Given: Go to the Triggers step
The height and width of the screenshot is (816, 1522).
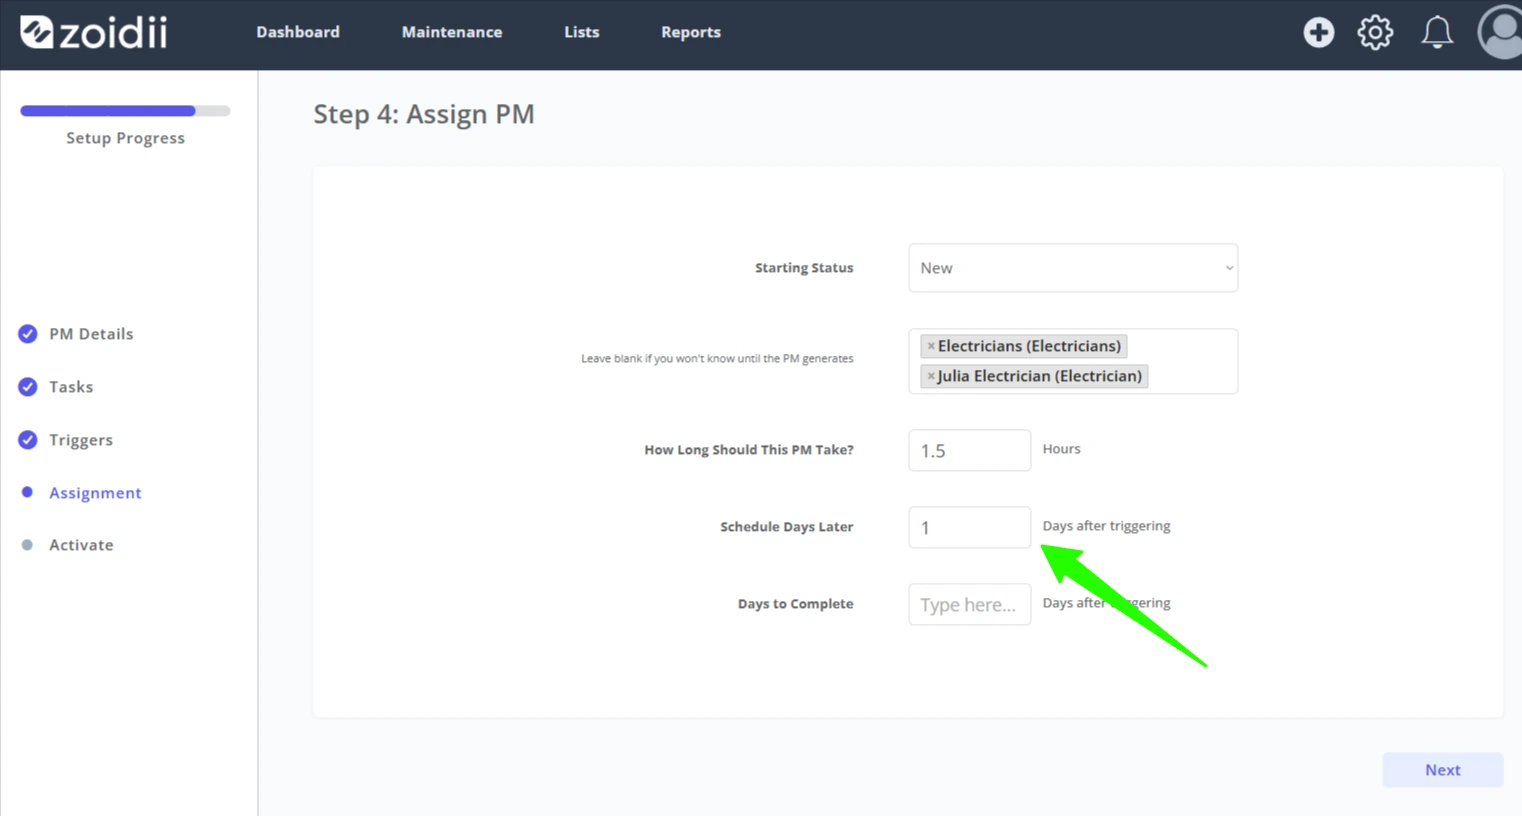Looking at the screenshot, I should 81,440.
